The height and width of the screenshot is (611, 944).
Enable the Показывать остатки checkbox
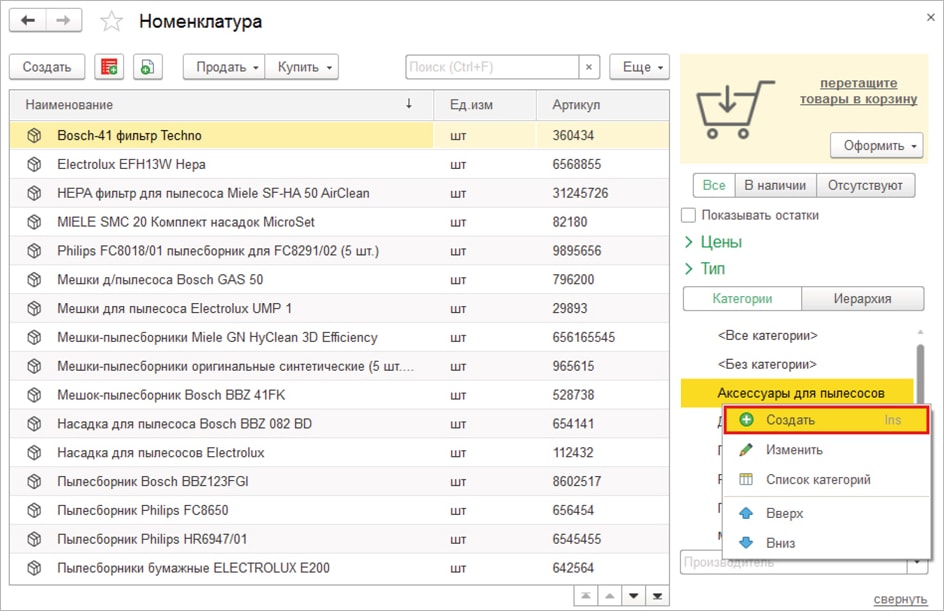tap(688, 215)
